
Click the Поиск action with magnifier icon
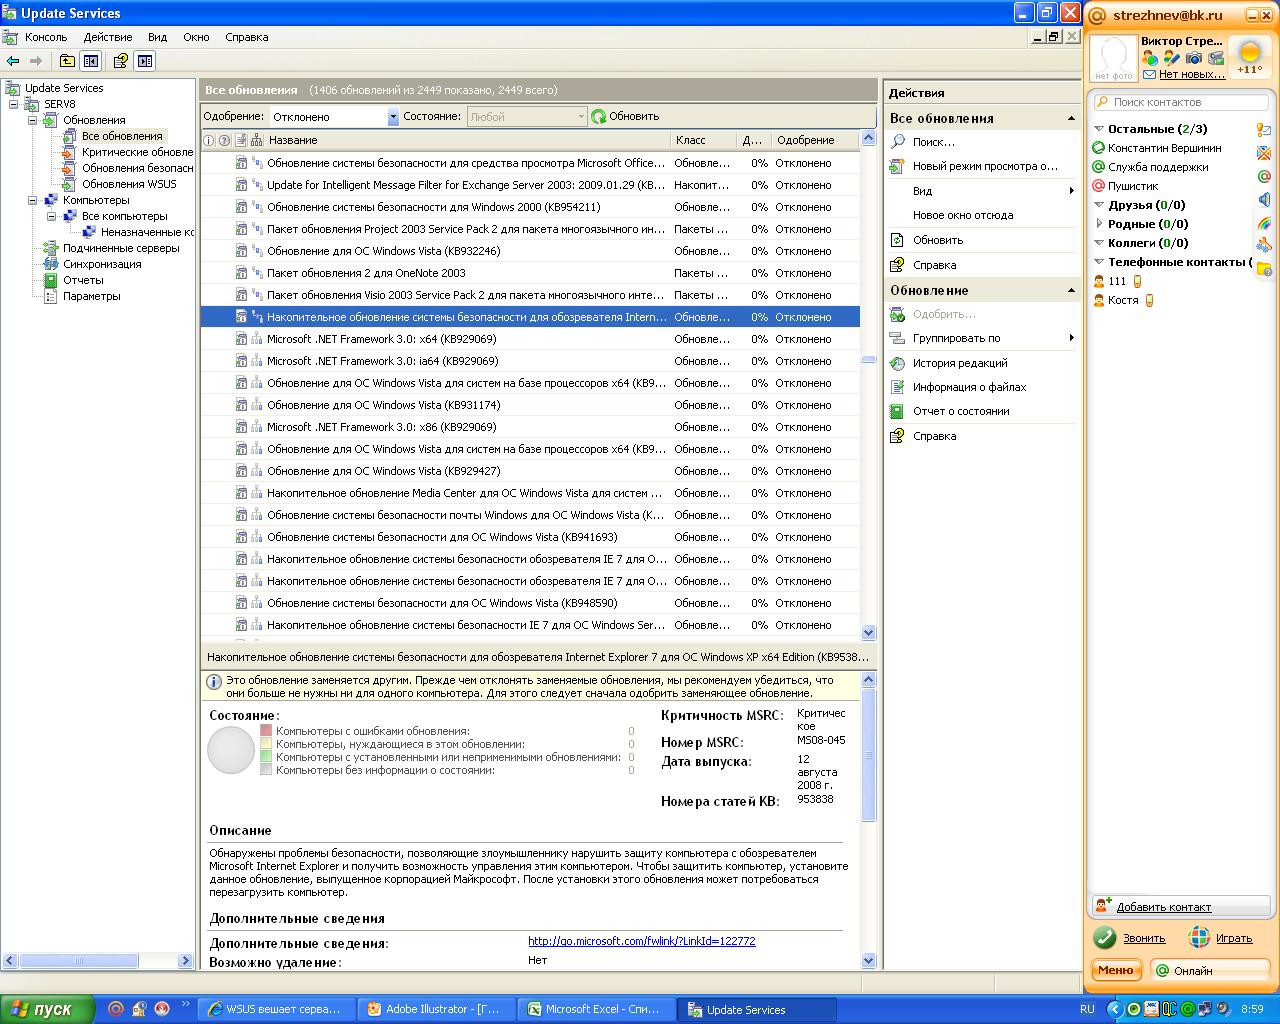pos(898,142)
